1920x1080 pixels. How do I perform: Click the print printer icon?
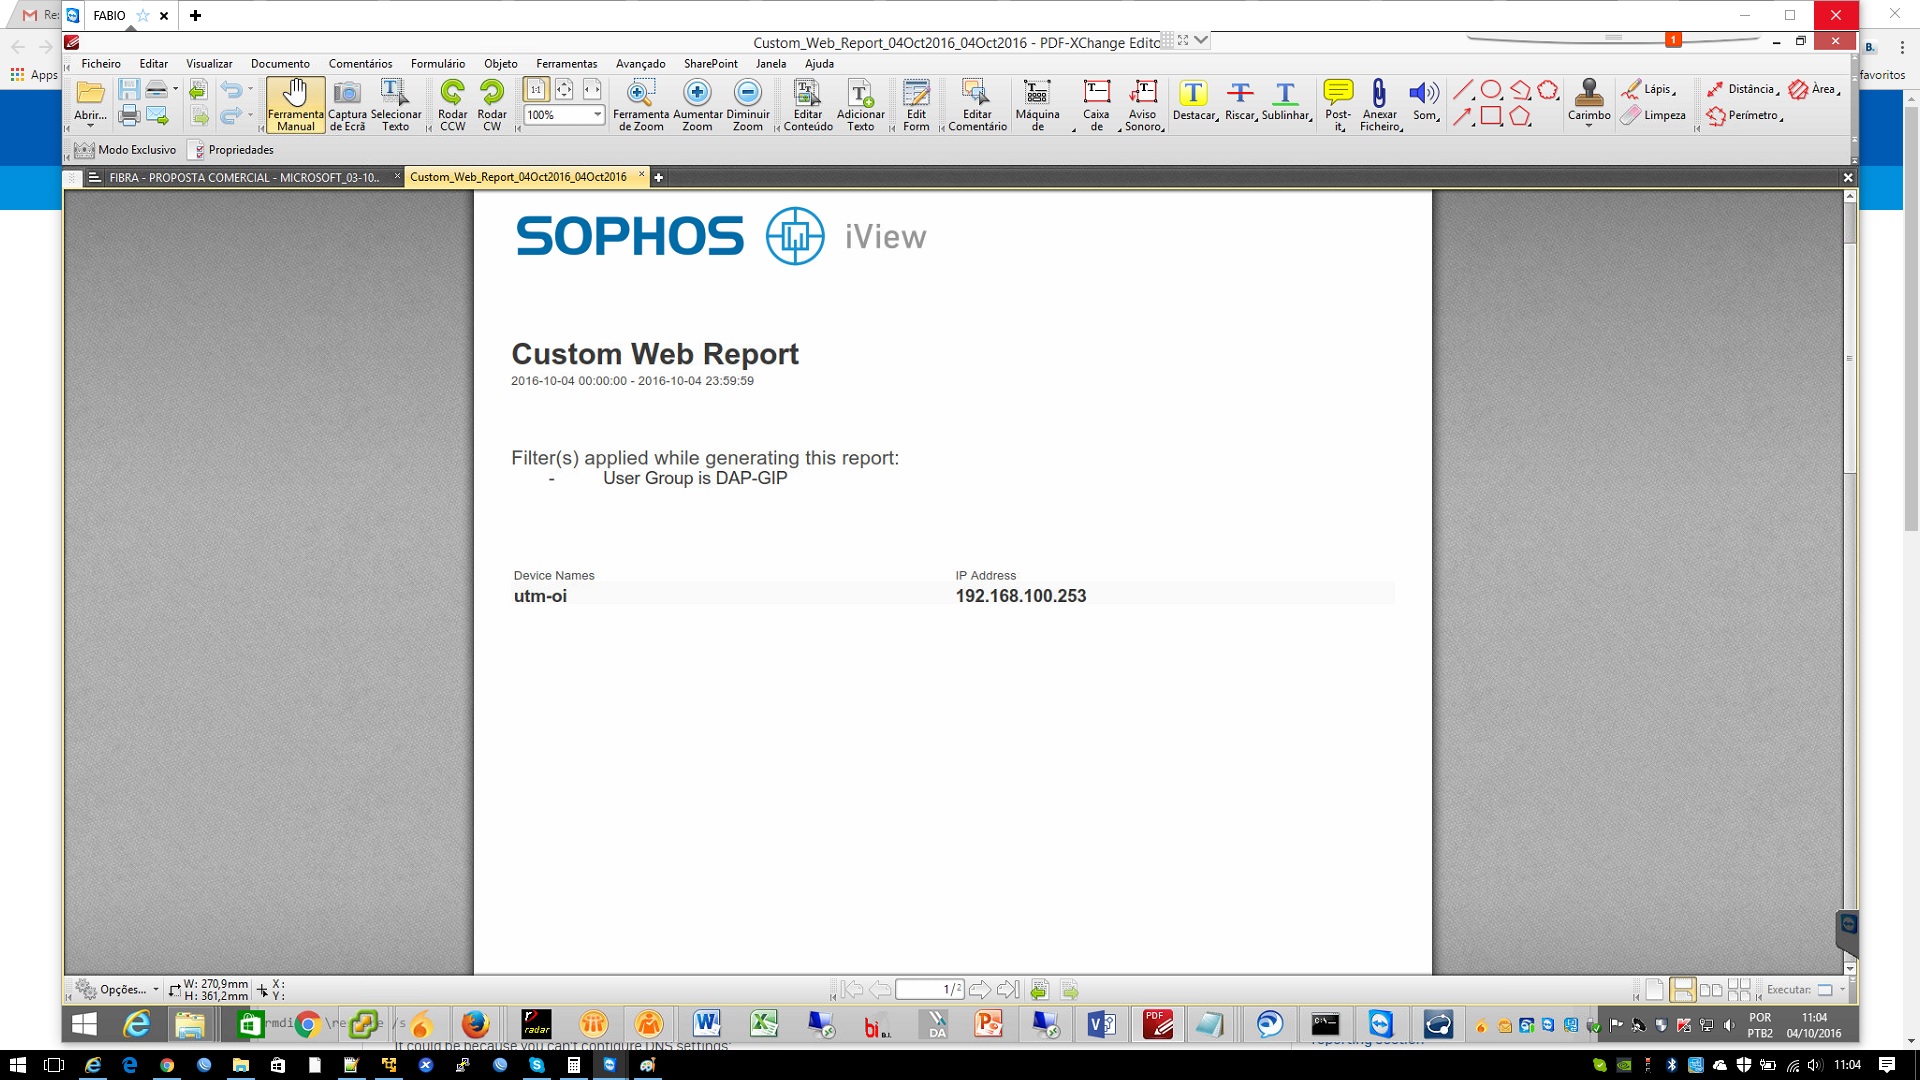[x=129, y=116]
